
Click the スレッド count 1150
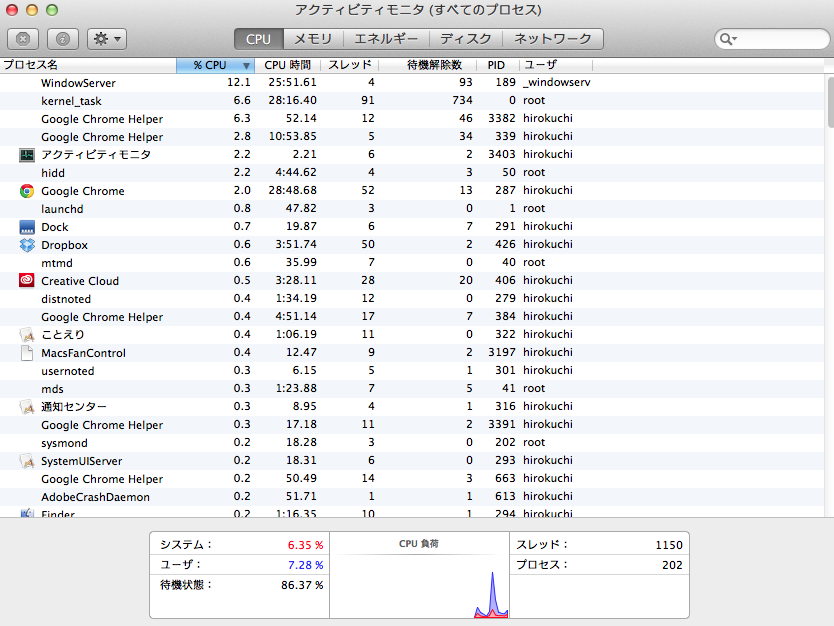point(669,545)
